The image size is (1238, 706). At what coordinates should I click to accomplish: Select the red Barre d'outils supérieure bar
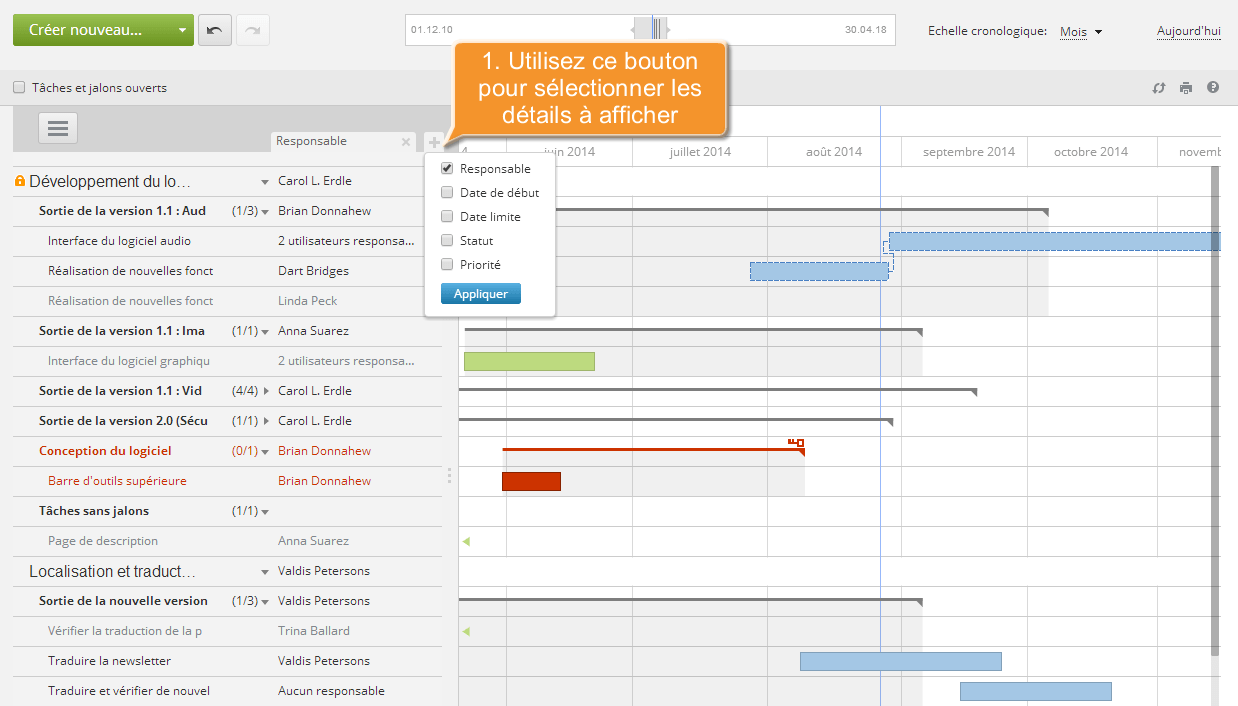click(x=531, y=481)
